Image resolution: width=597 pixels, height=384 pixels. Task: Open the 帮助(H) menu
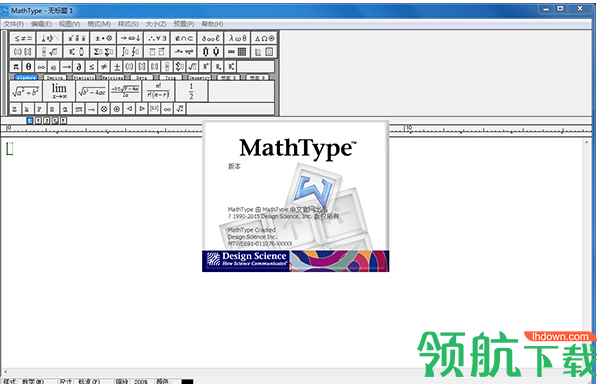point(212,24)
